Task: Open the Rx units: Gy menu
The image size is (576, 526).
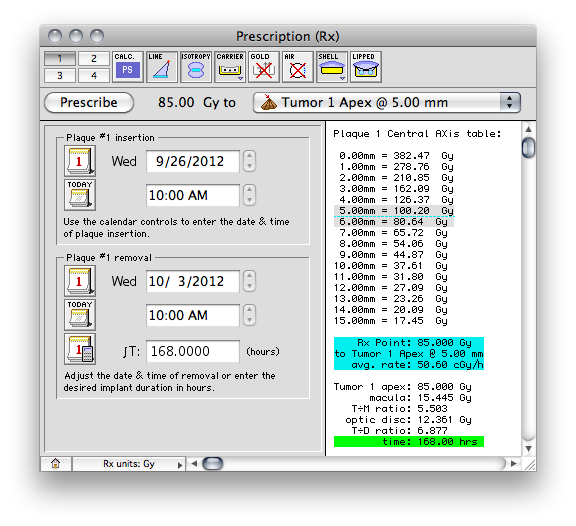Action: (129, 464)
